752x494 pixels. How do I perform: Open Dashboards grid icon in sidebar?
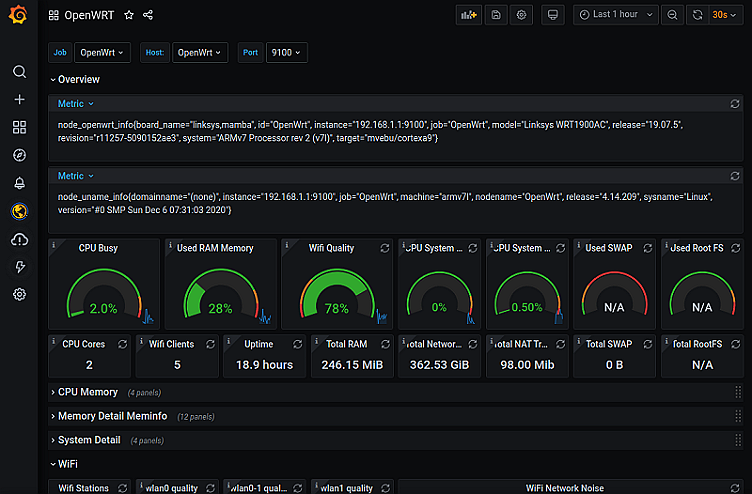[19, 127]
